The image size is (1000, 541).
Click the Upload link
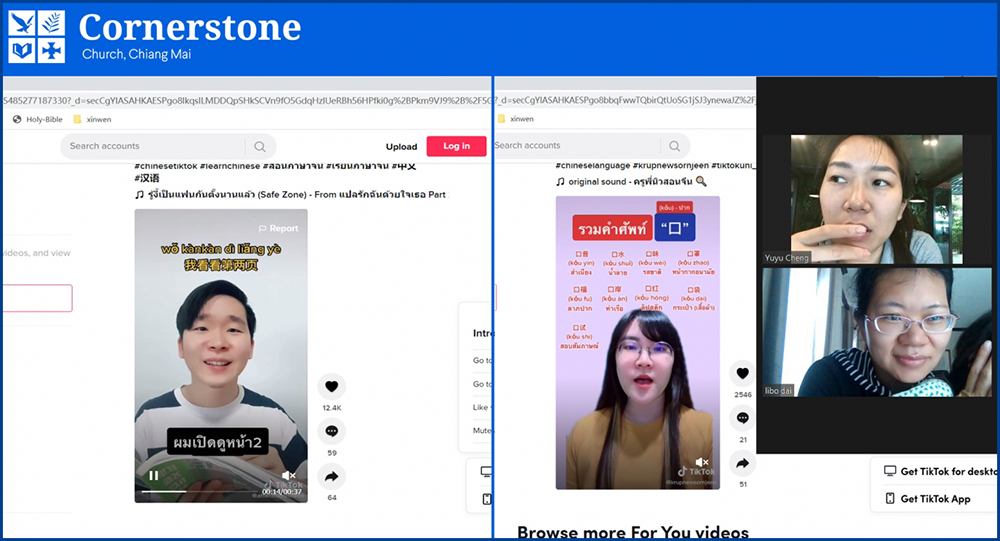click(x=401, y=147)
